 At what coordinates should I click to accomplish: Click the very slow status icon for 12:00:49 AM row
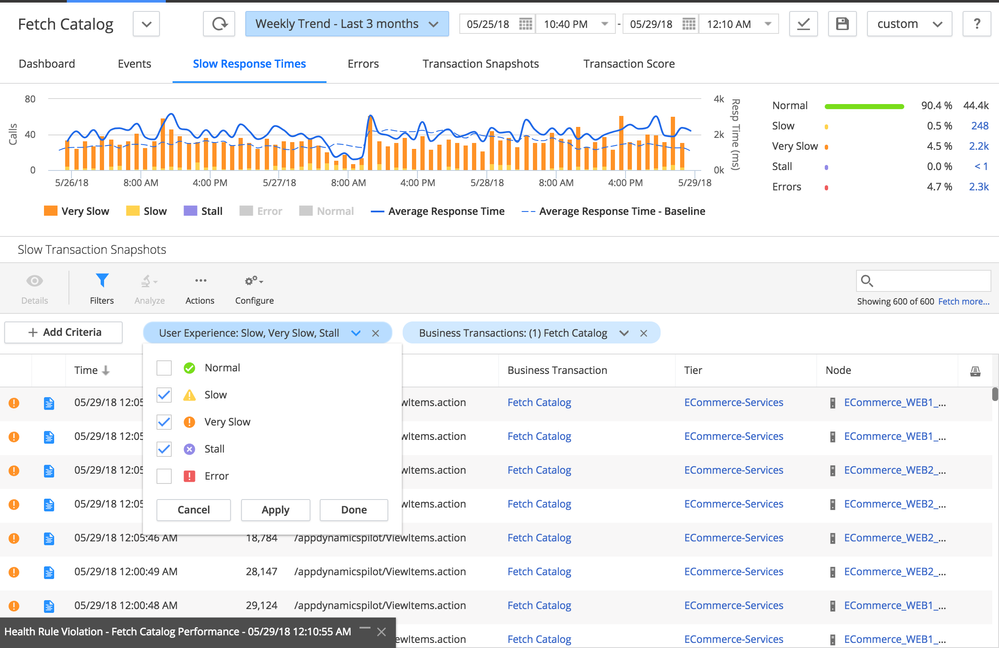(x=14, y=572)
